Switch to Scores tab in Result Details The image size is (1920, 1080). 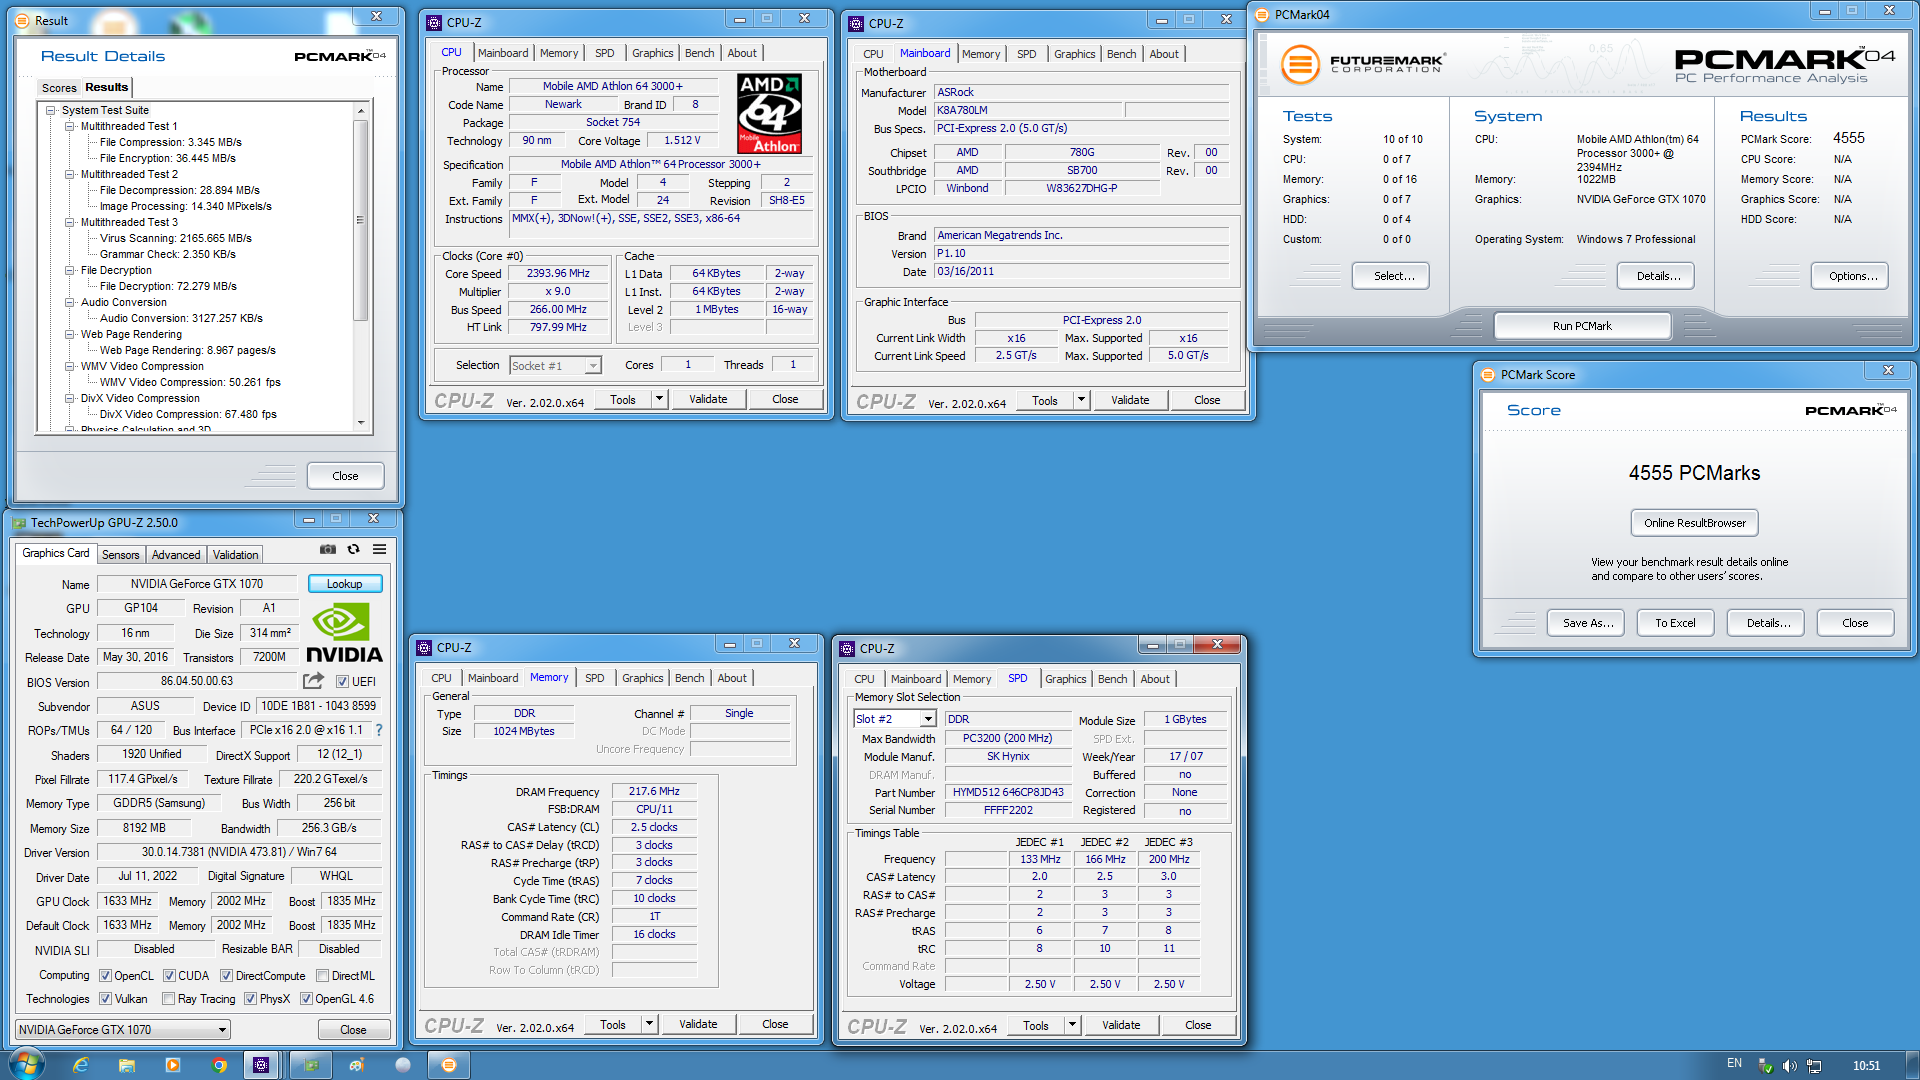click(58, 88)
